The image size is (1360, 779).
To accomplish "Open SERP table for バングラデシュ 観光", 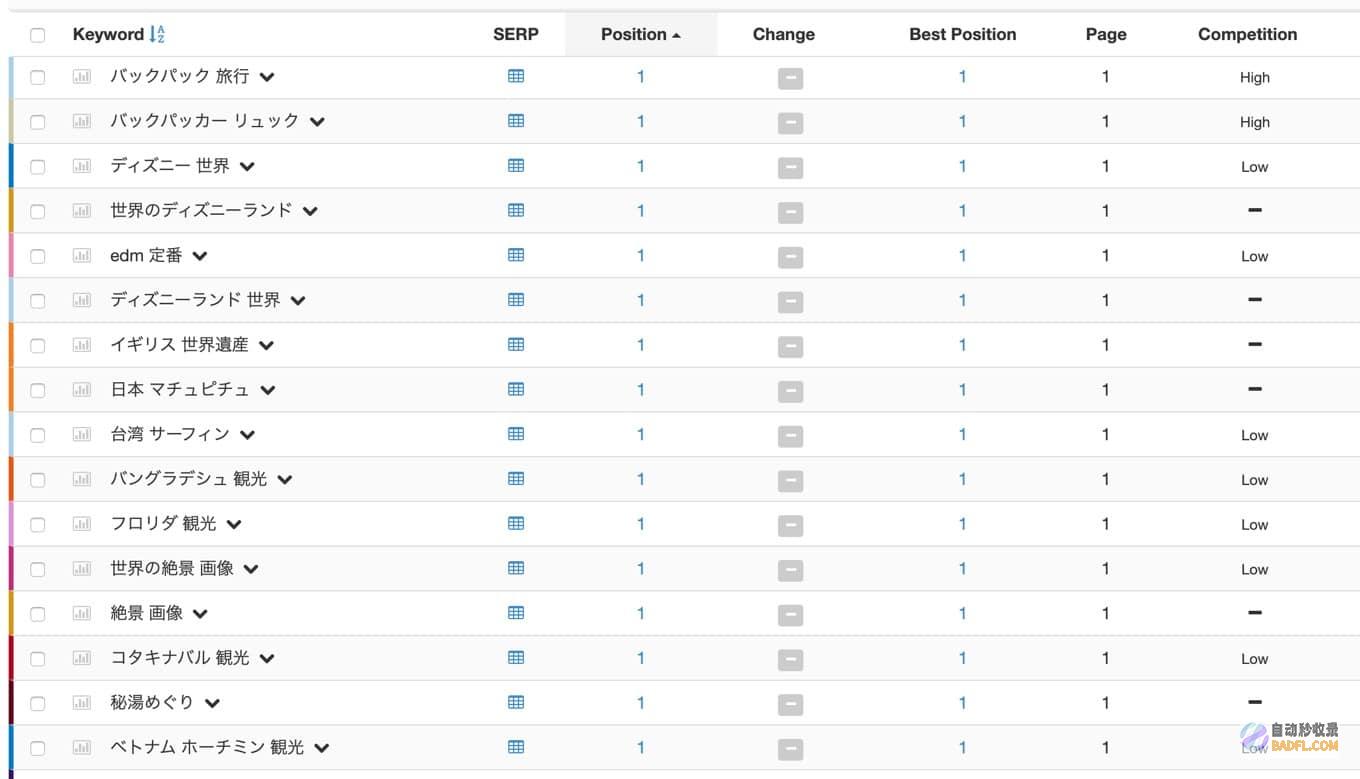I will [516, 478].
